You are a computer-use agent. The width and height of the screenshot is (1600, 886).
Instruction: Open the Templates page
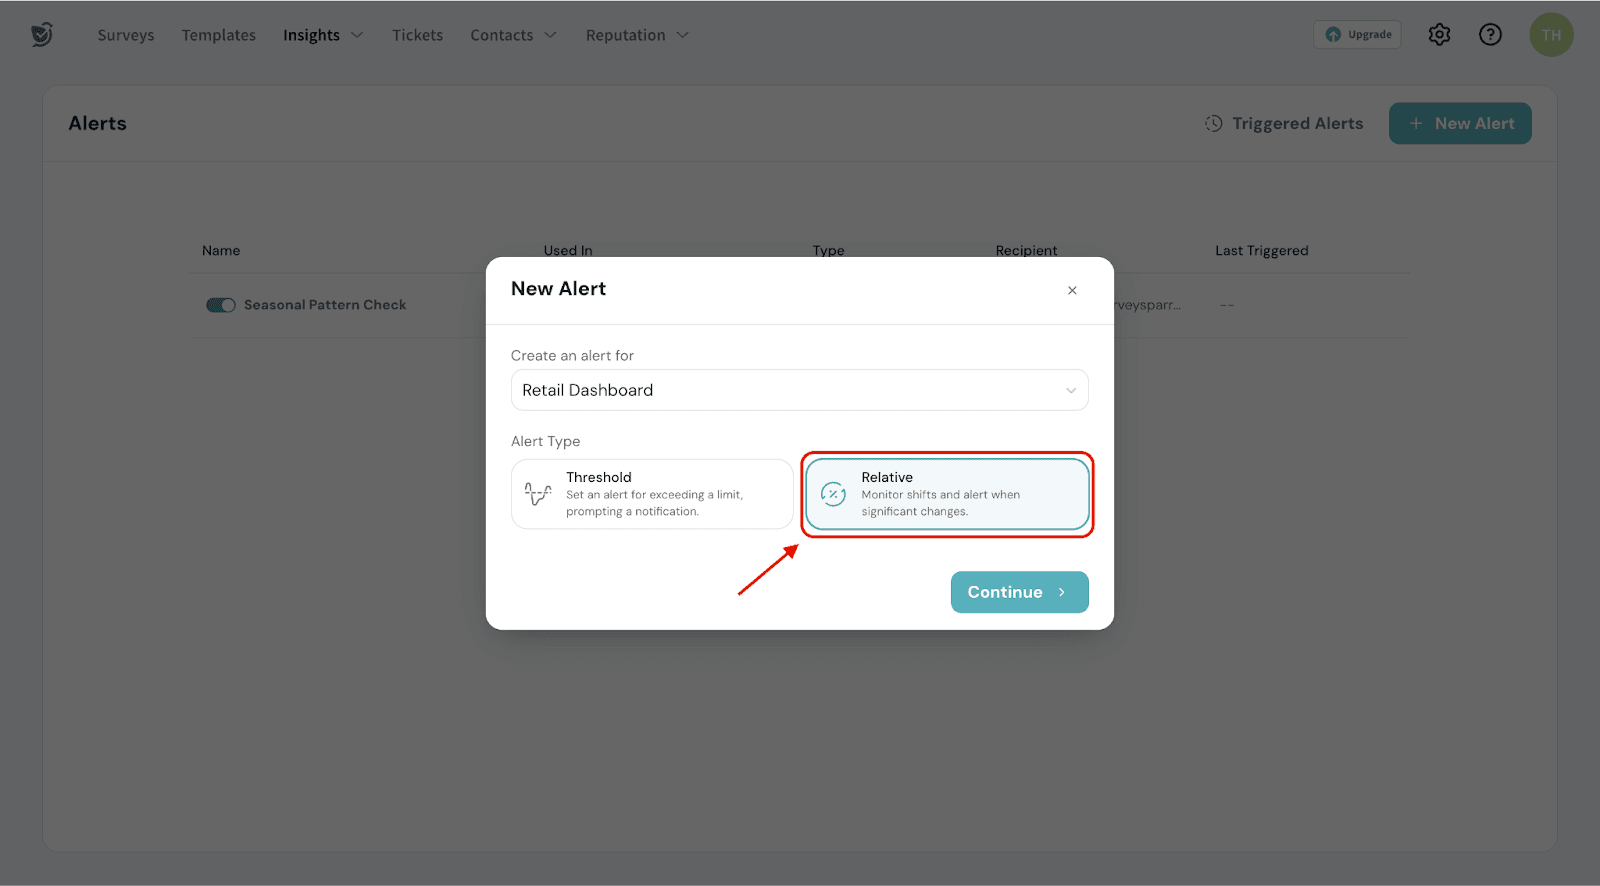(219, 35)
